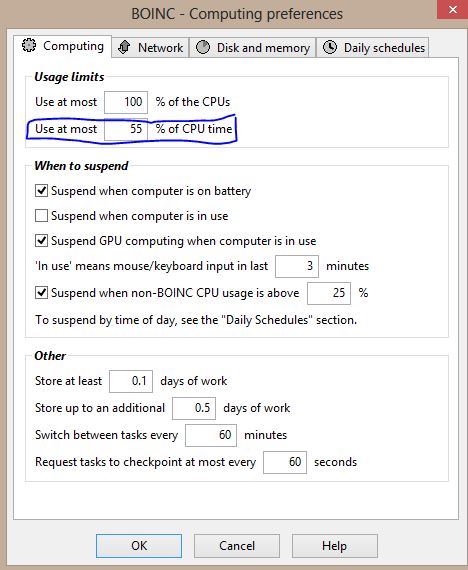This screenshot has height=570, width=468.
Task: Enable Suspend when computer is in use
Action: coord(41,216)
